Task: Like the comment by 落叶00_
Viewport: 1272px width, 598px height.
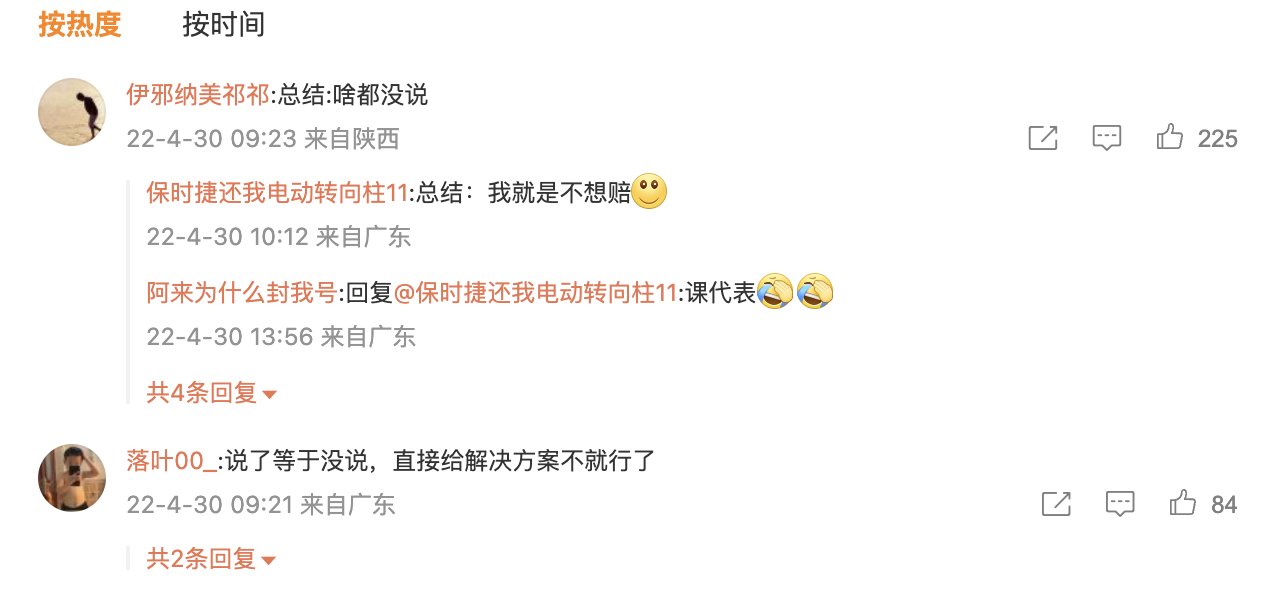Action: 1183,503
